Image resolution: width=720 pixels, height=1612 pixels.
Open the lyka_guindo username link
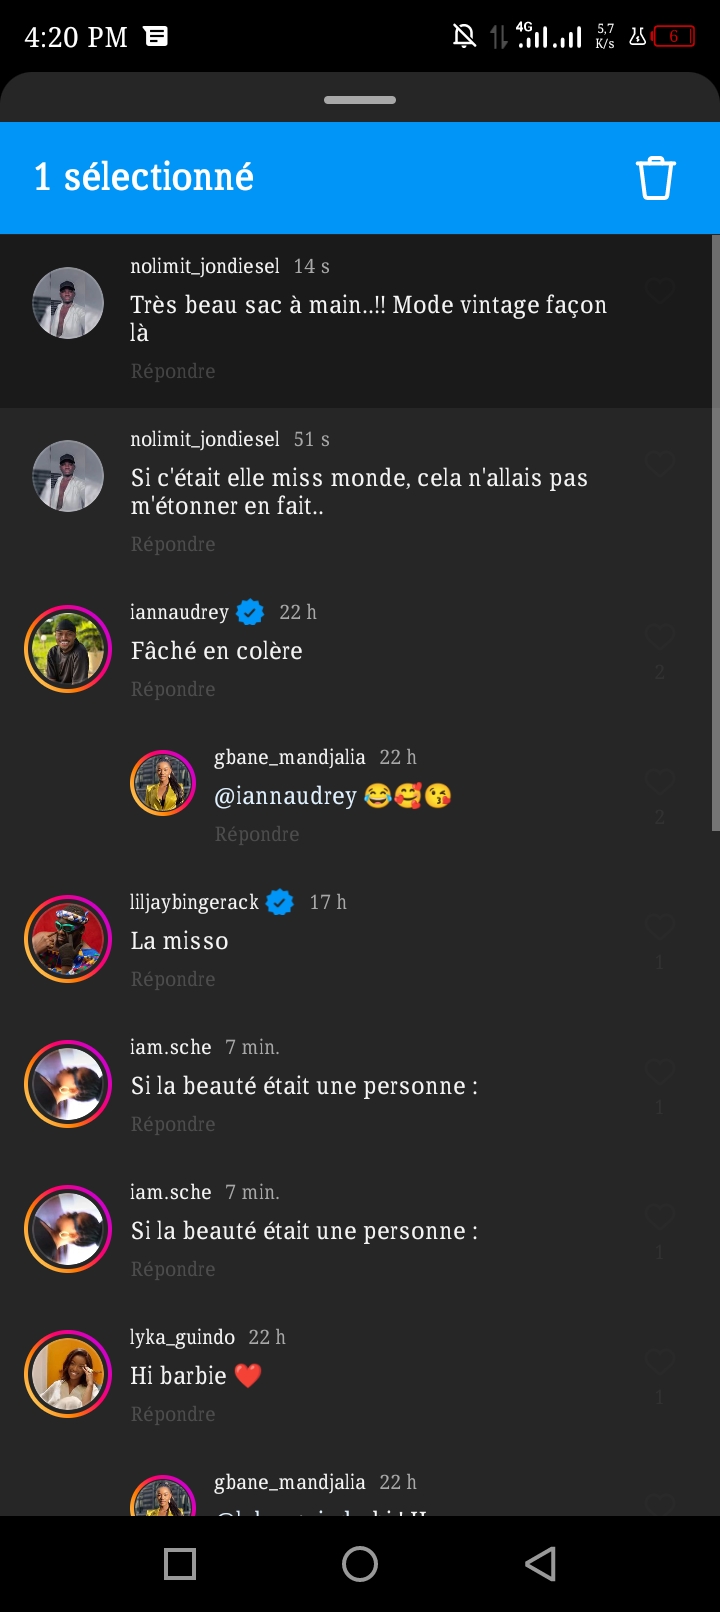pyautogui.click(x=182, y=1337)
